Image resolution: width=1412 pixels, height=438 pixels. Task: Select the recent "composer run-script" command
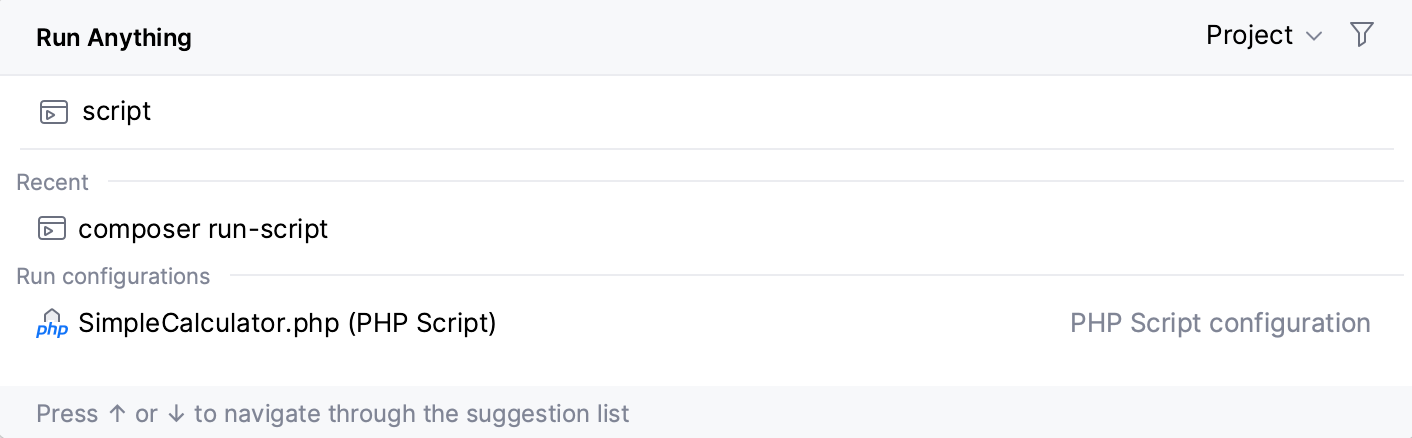coord(203,229)
